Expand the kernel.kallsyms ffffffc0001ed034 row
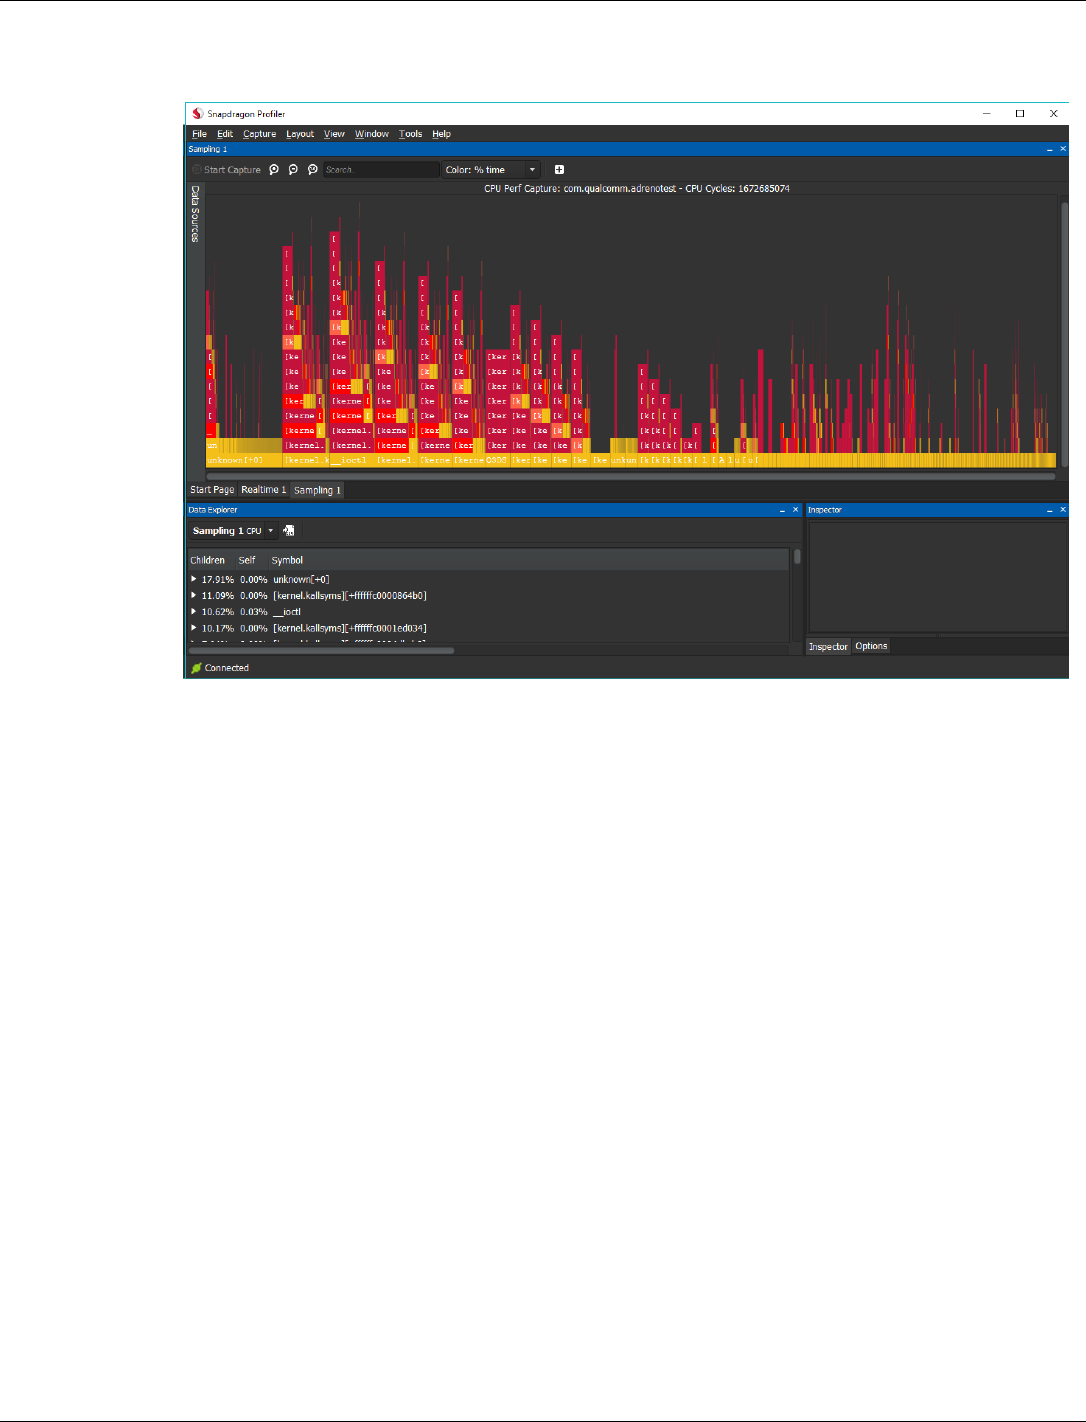This screenshot has width=1086, height=1422. tap(194, 628)
